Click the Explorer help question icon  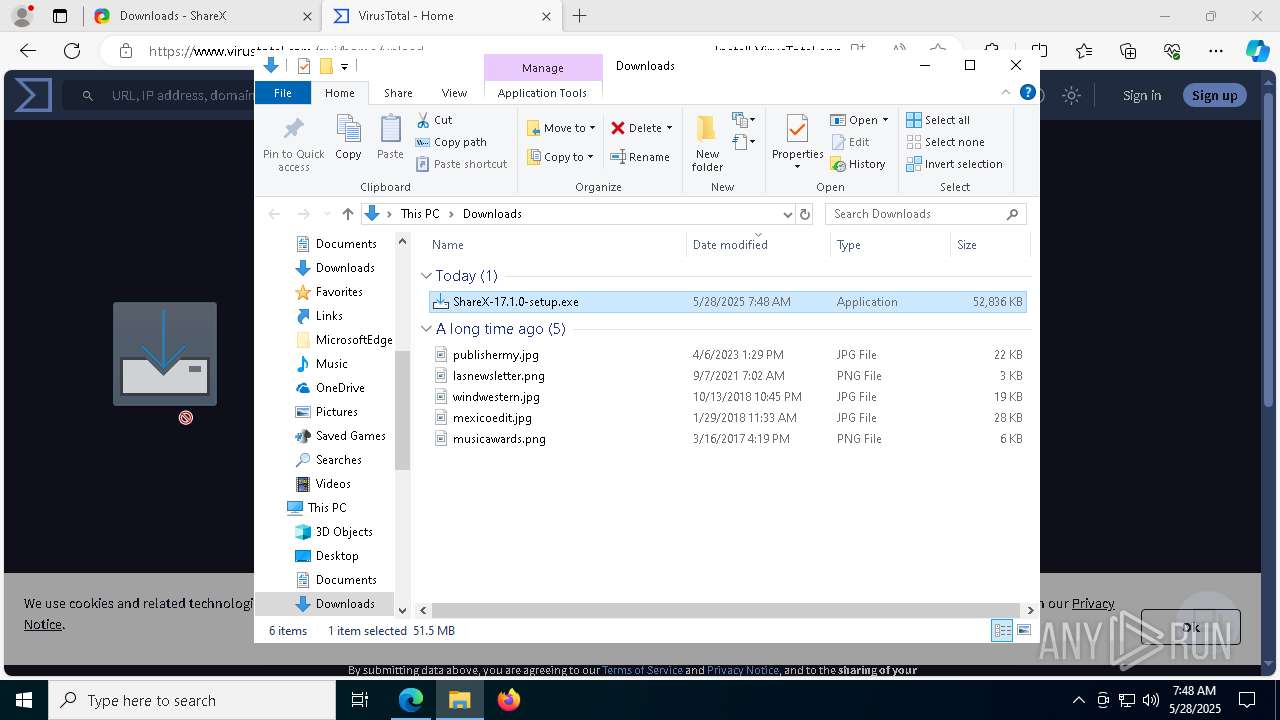pyautogui.click(x=1027, y=92)
